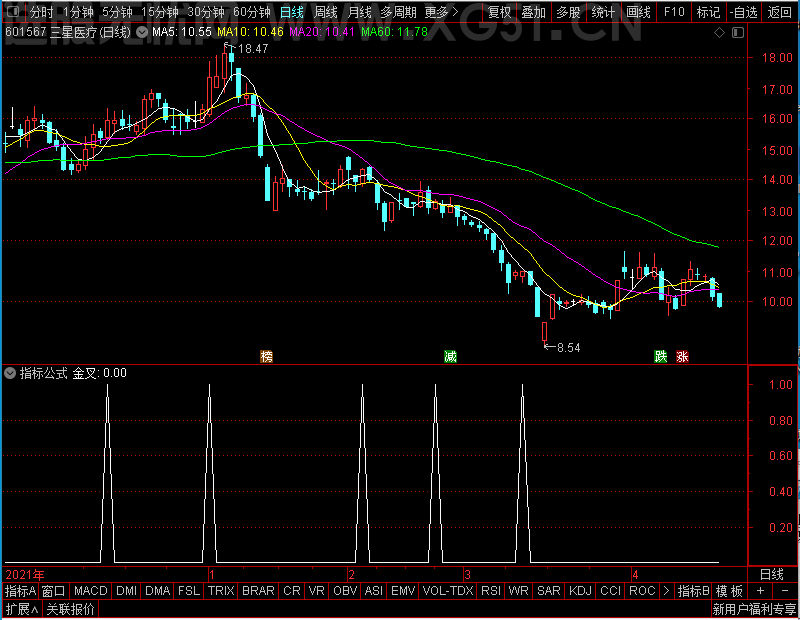Click the minus zoom-out button
The height and width of the screenshot is (620, 800).
click(x=785, y=591)
